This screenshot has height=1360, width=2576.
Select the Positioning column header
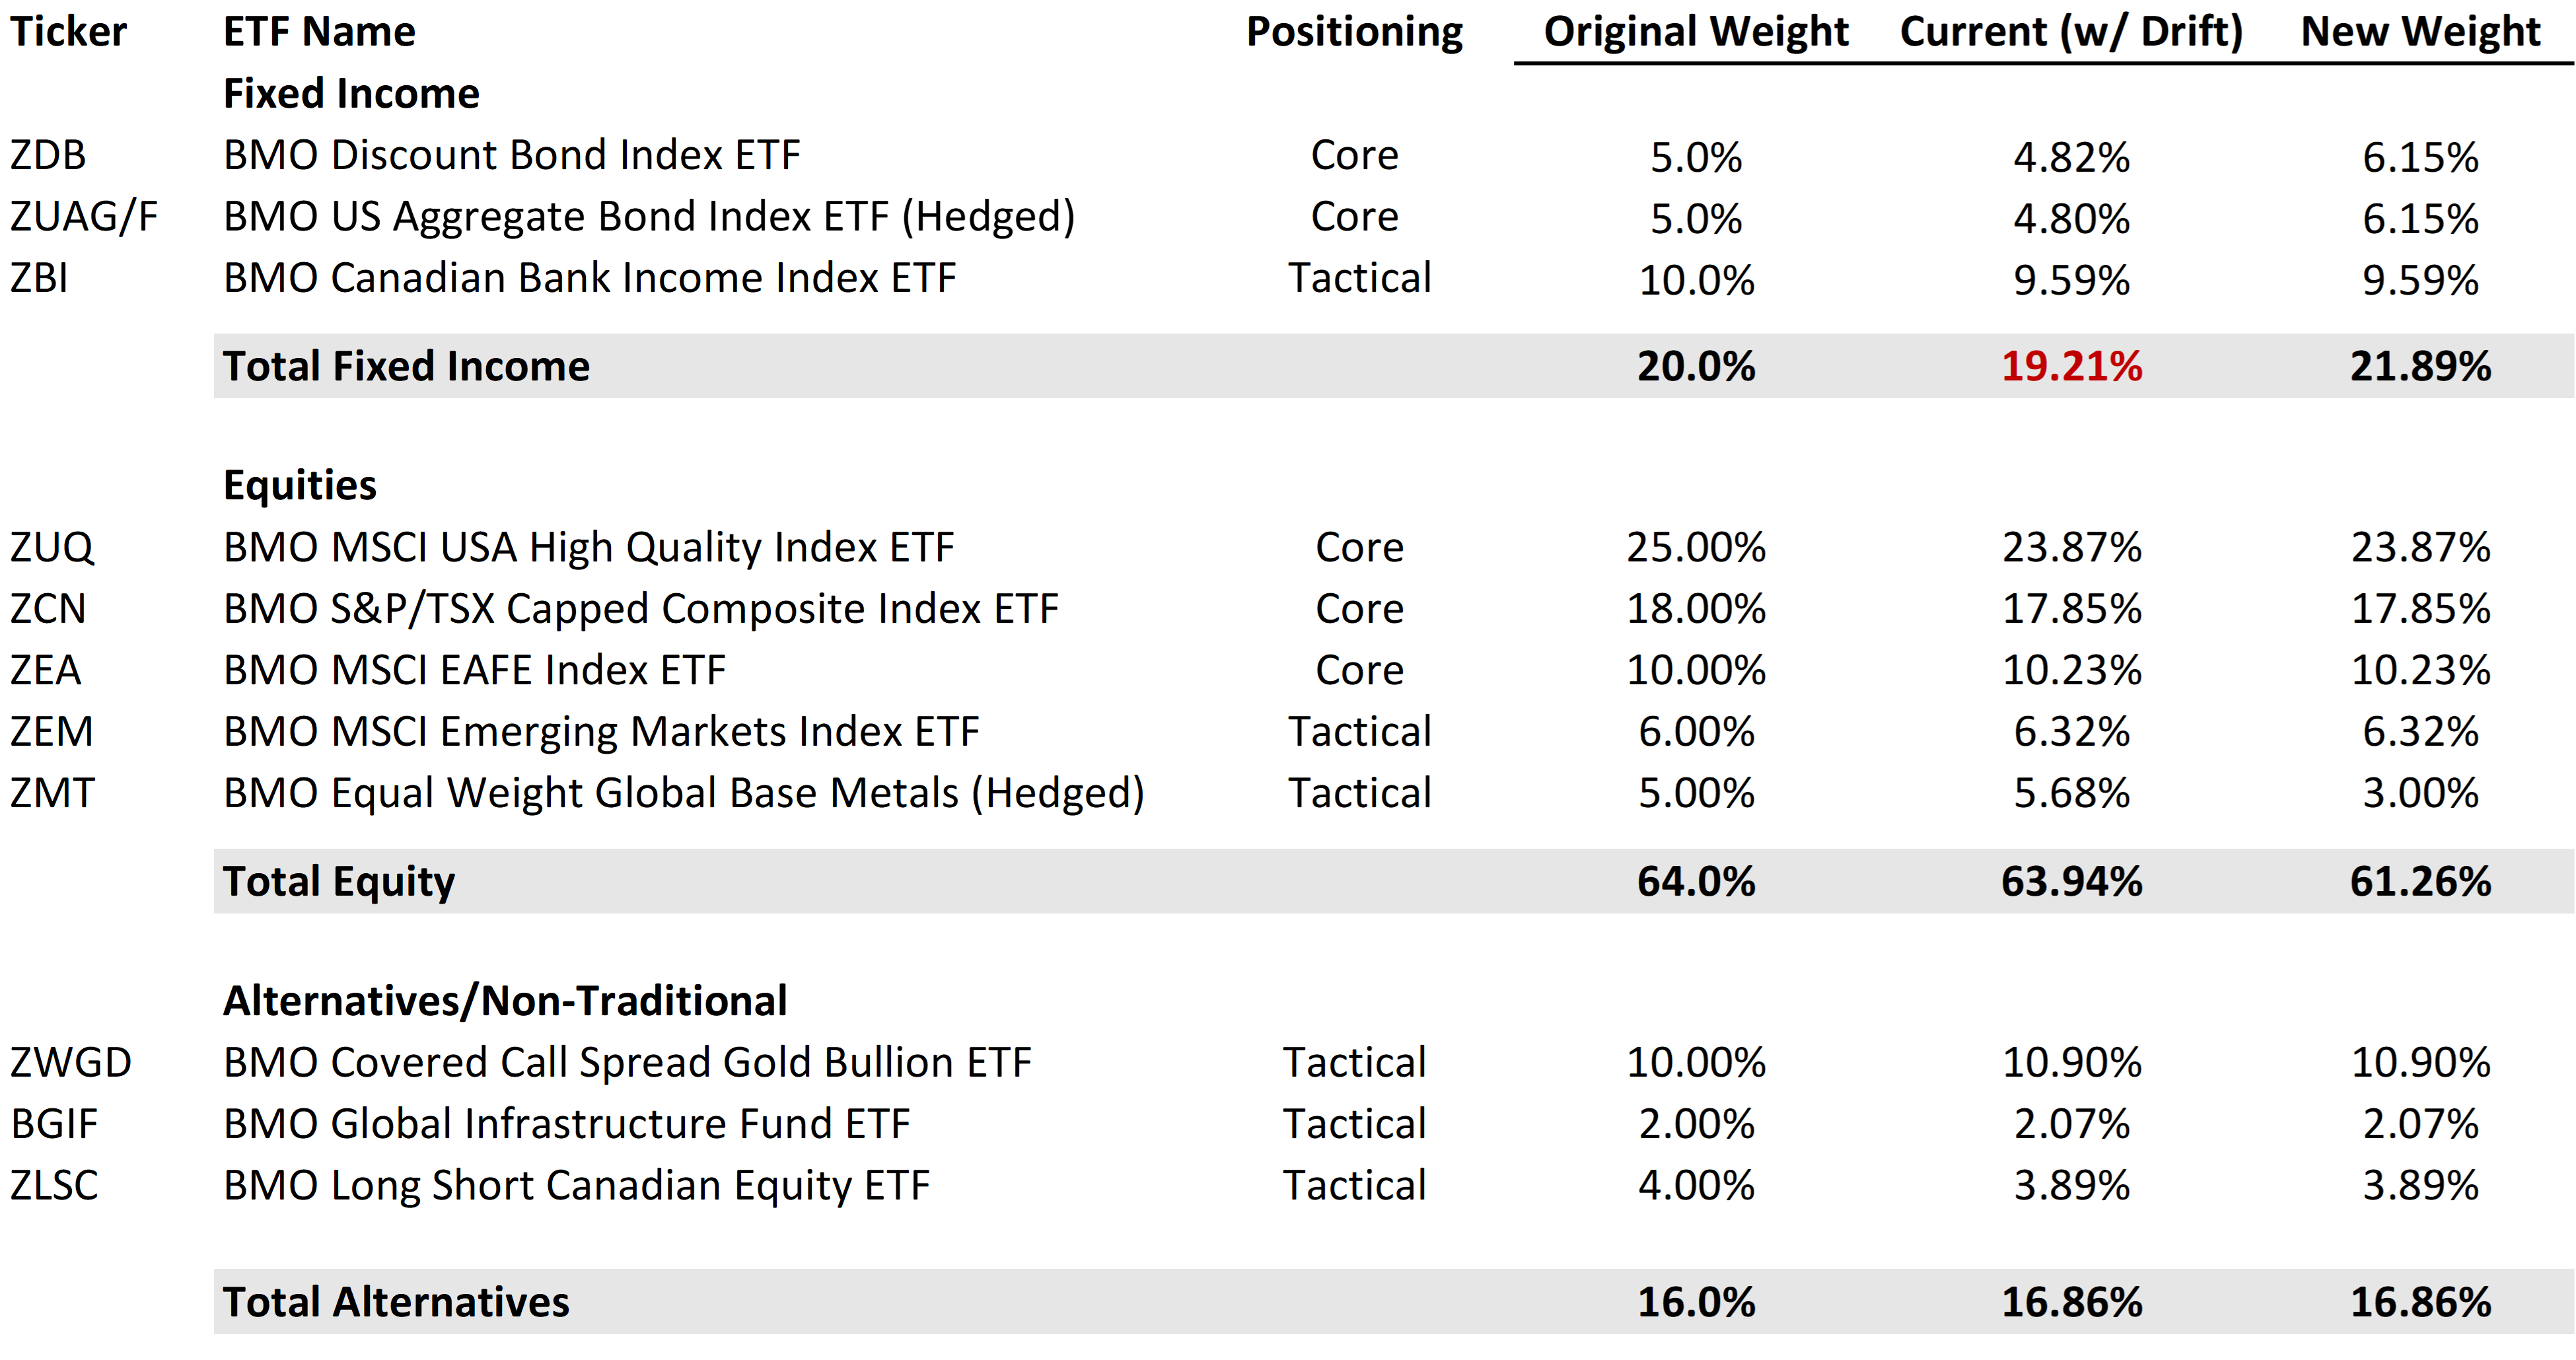(x=1354, y=32)
